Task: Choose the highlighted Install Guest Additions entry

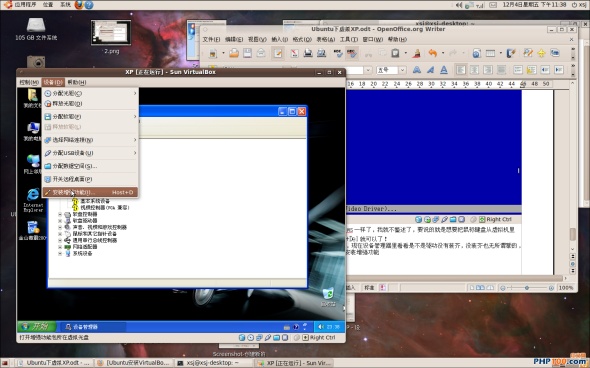Action: pyautogui.click(x=90, y=192)
